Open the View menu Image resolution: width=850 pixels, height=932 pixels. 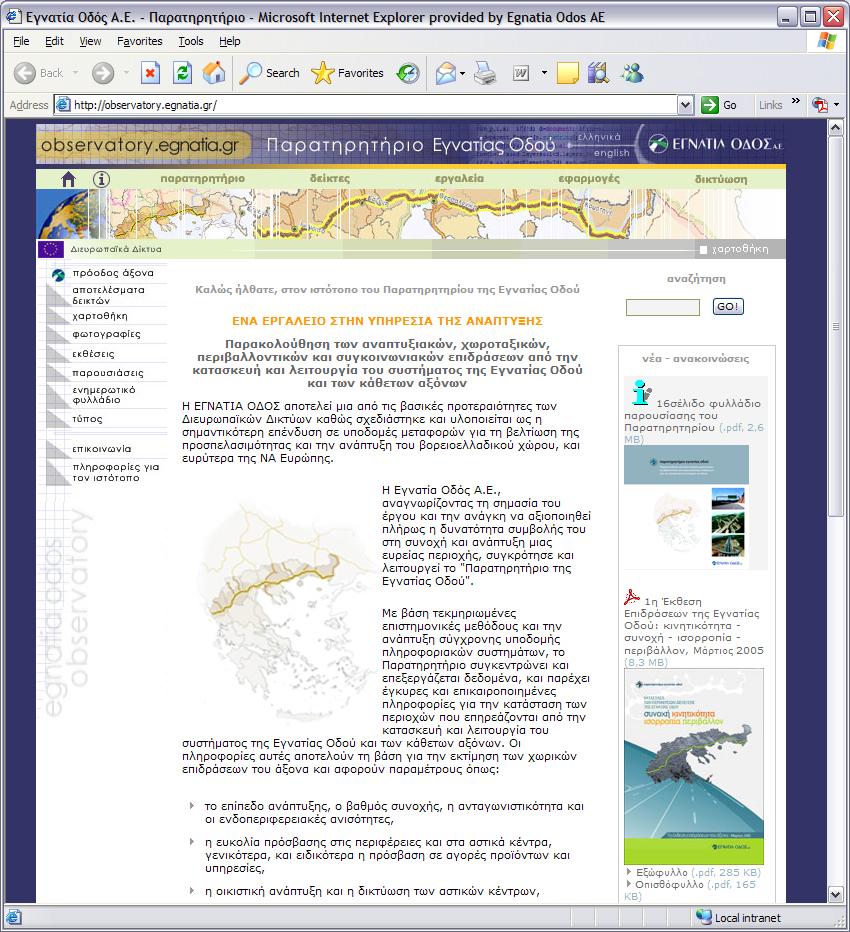(x=90, y=41)
